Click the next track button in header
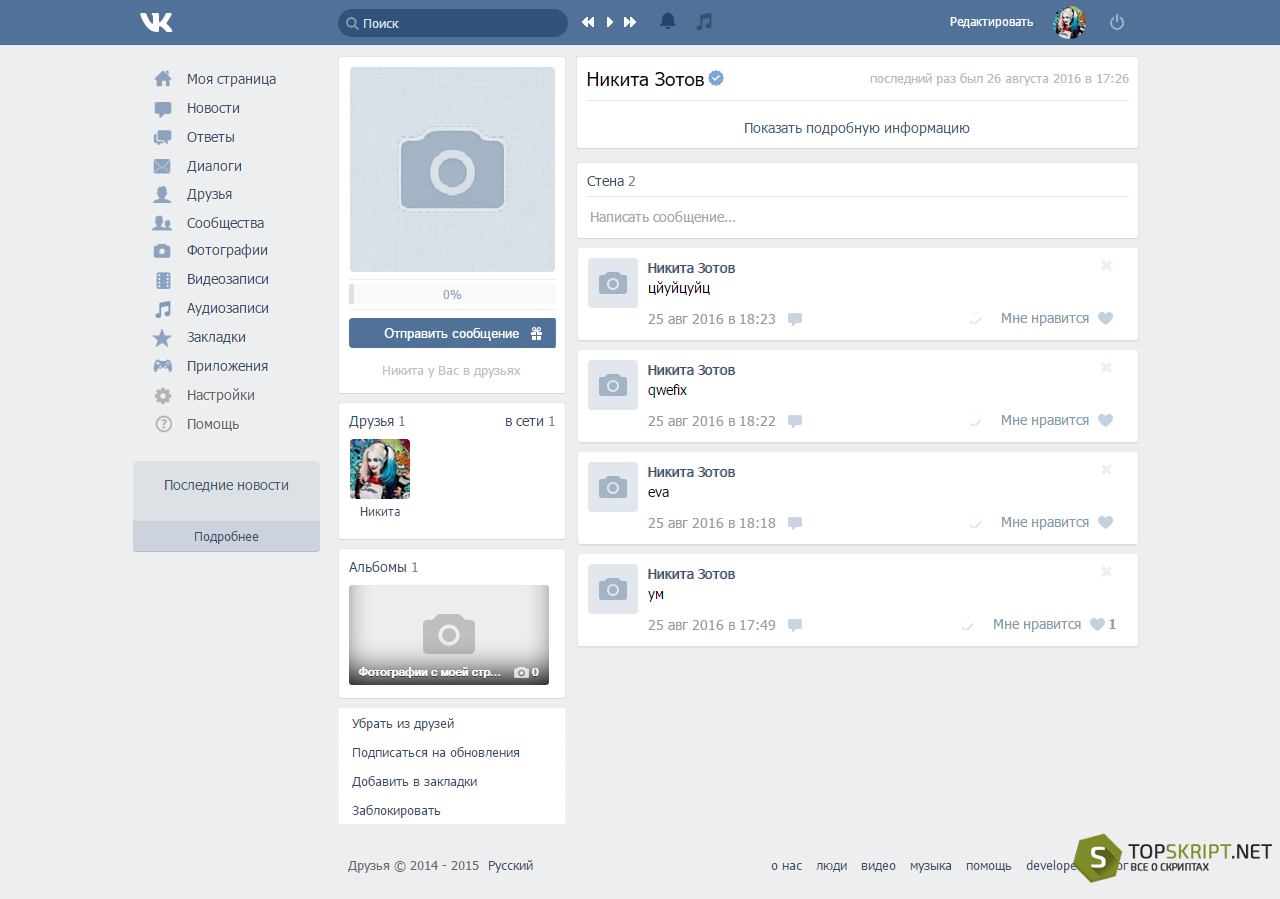This screenshot has width=1280, height=899. (x=630, y=22)
